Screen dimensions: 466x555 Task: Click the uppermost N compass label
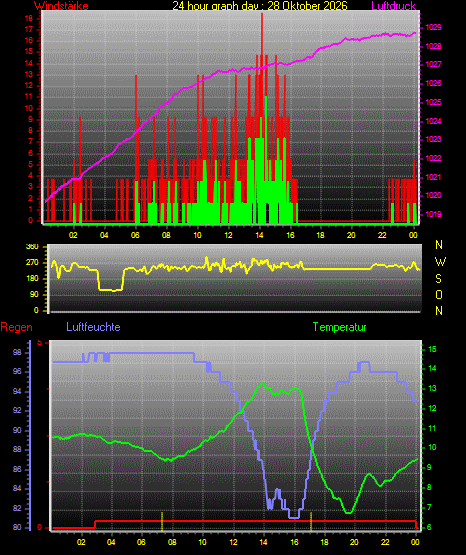(x=439, y=245)
